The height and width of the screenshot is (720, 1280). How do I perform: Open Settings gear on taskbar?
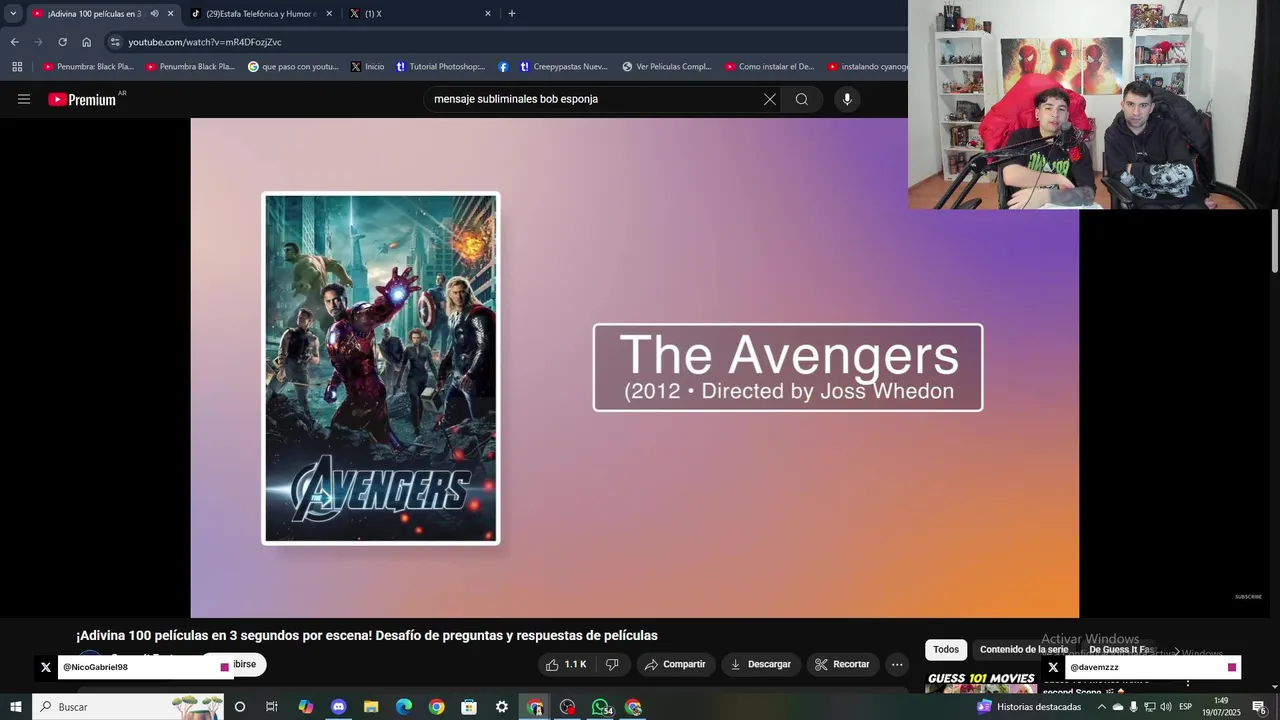502,707
